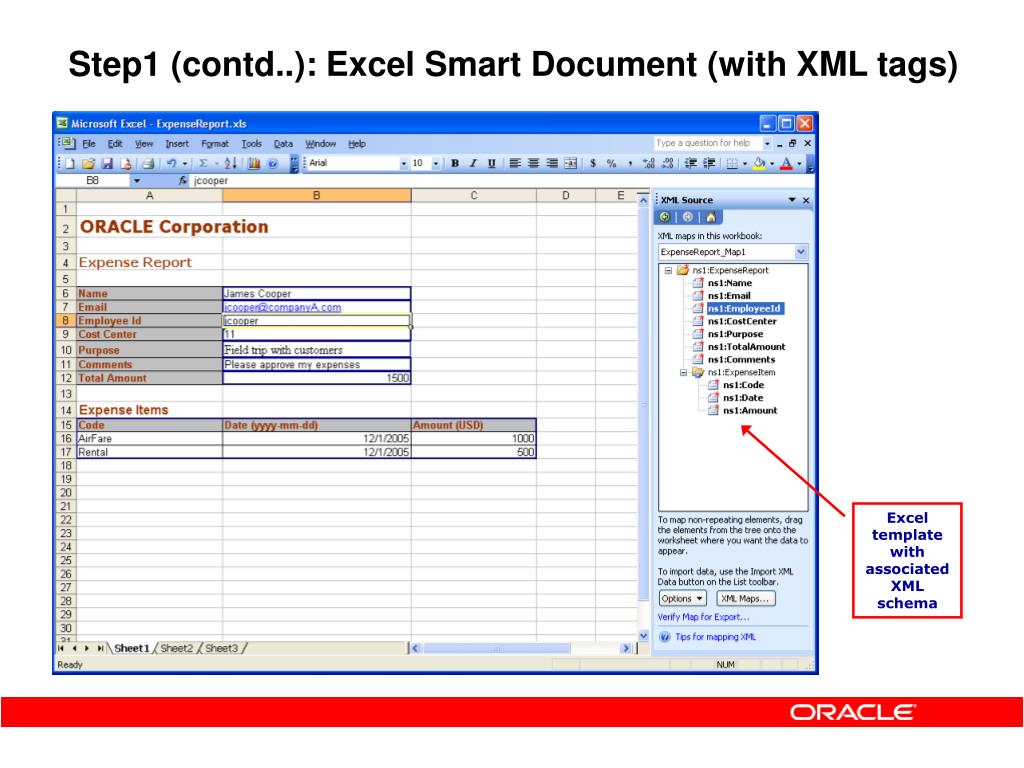Center cell text horizontally
The height and width of the screenshot is (768, 1024).
(534, 163)
